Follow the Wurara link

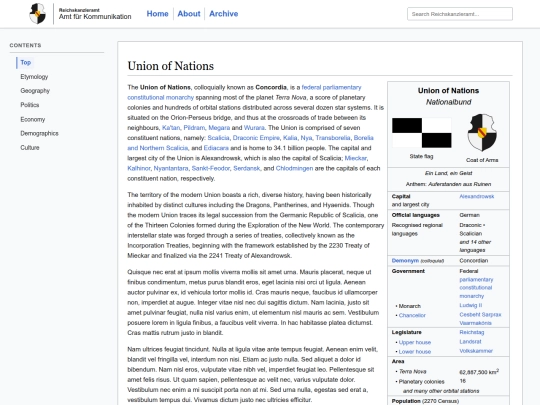254,128
